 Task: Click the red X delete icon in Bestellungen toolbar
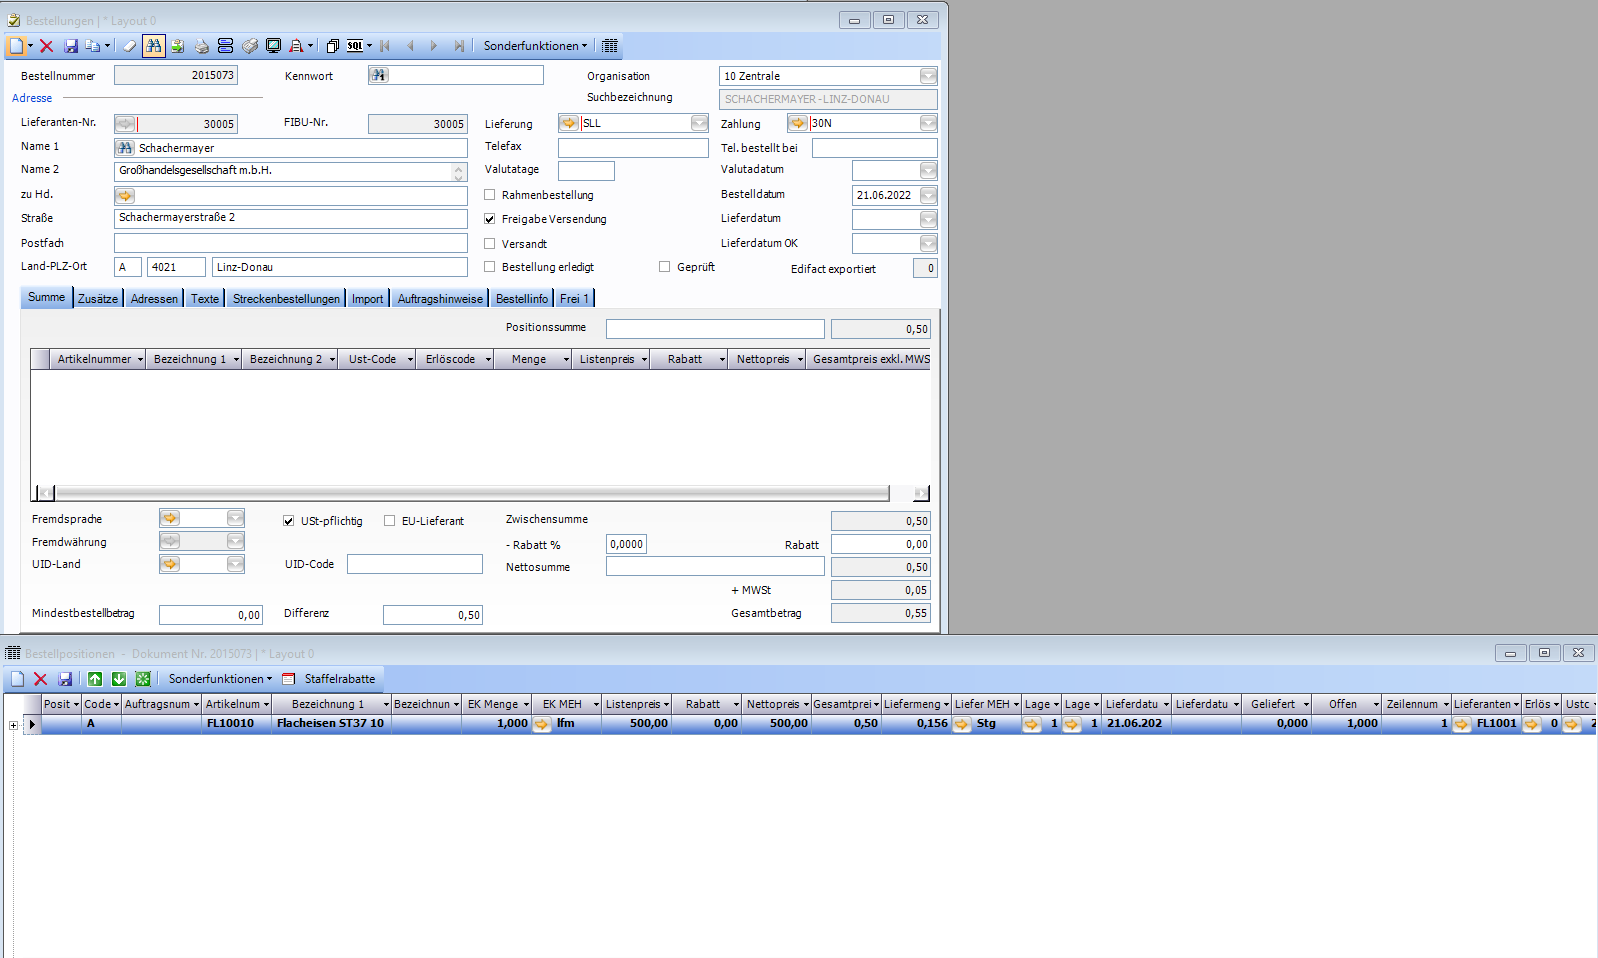(46, 46)
